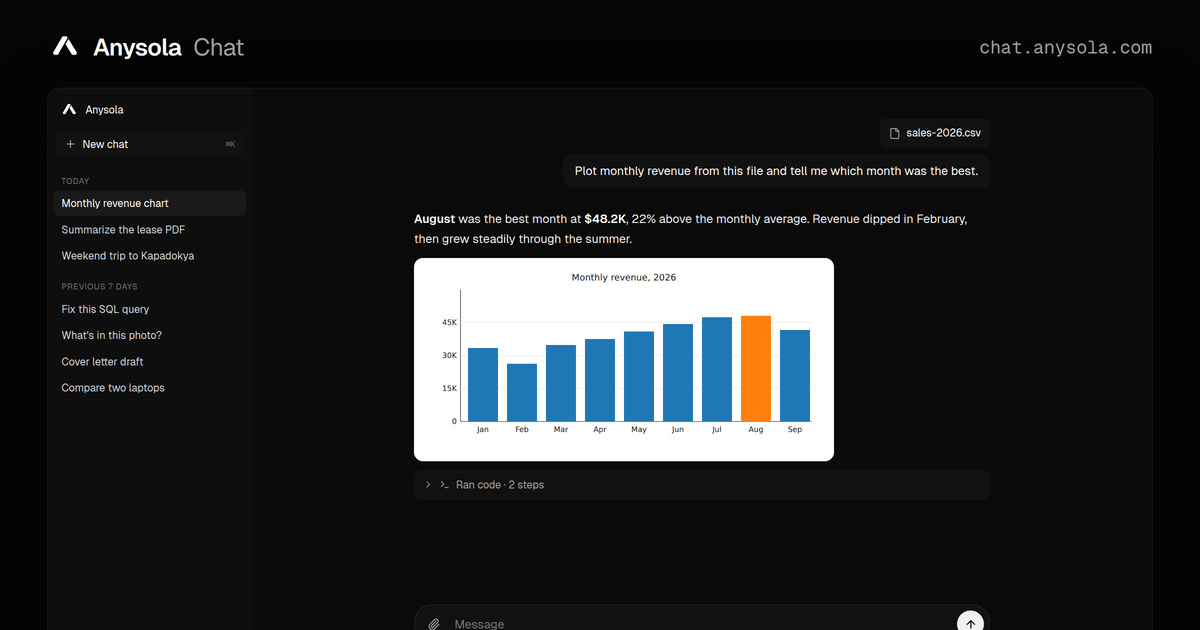Click the Monthly revenue chart image
This screenshot has width=1200, height=630.
point(624,359)
